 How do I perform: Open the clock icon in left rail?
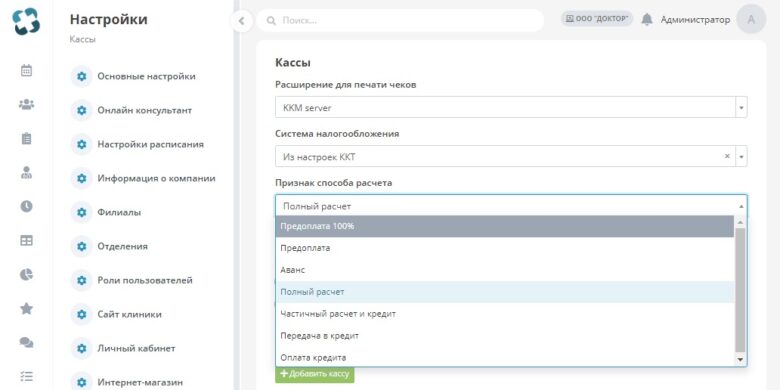(x=26, y=206)
